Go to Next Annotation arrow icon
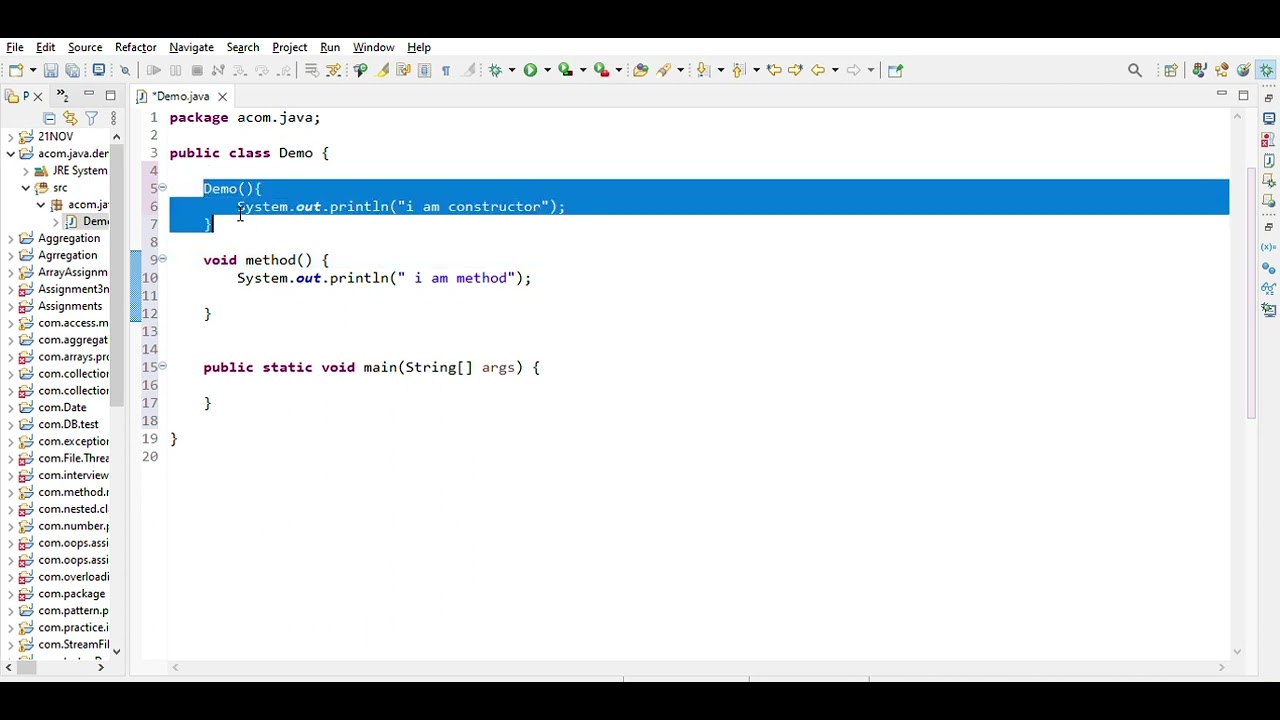Screen dimensions: 1280x720 coord(703,70)
